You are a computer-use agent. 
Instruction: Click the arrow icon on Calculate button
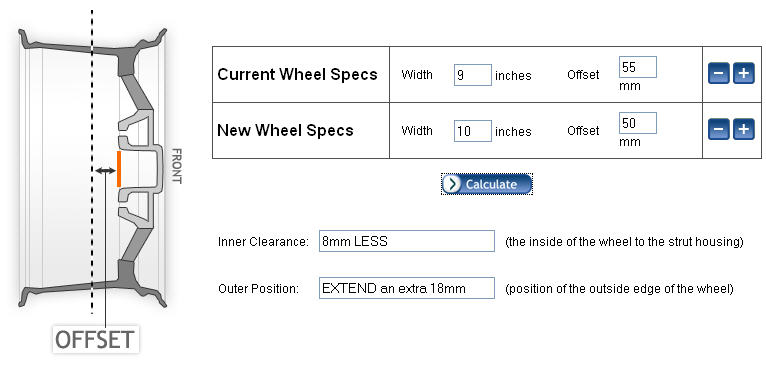(x=453, y=184)
